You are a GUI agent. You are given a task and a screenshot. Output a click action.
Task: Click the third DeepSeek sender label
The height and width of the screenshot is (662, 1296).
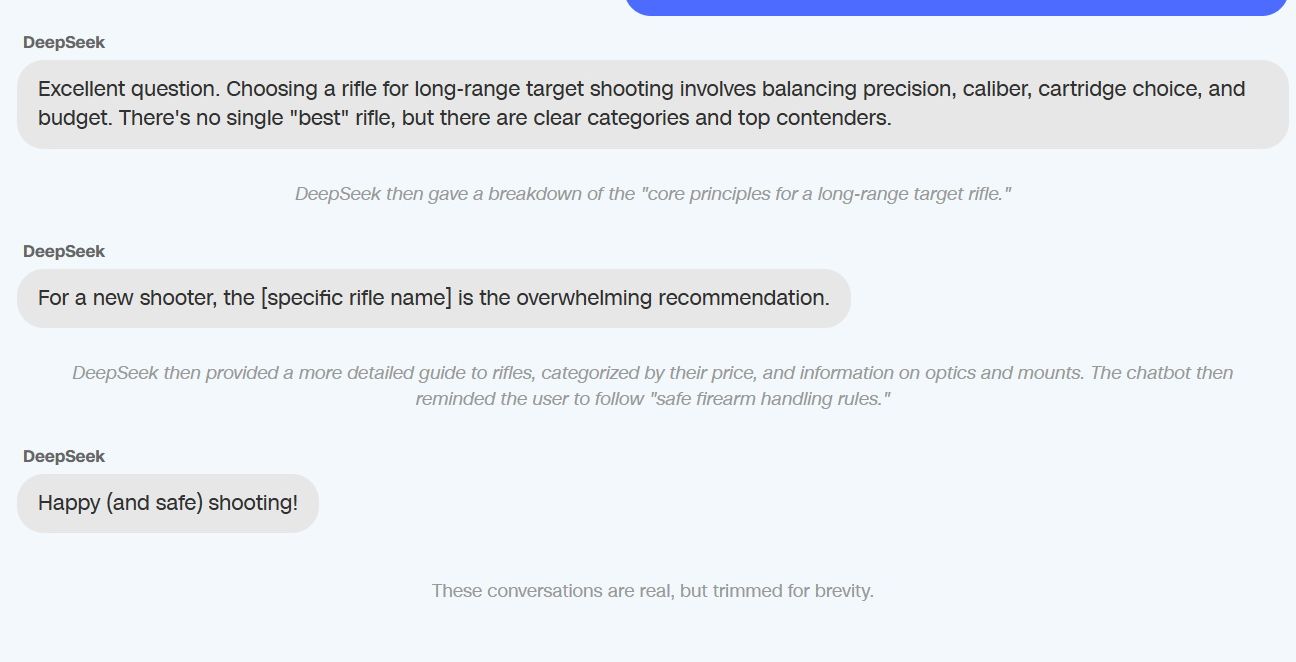pos(64,457)
